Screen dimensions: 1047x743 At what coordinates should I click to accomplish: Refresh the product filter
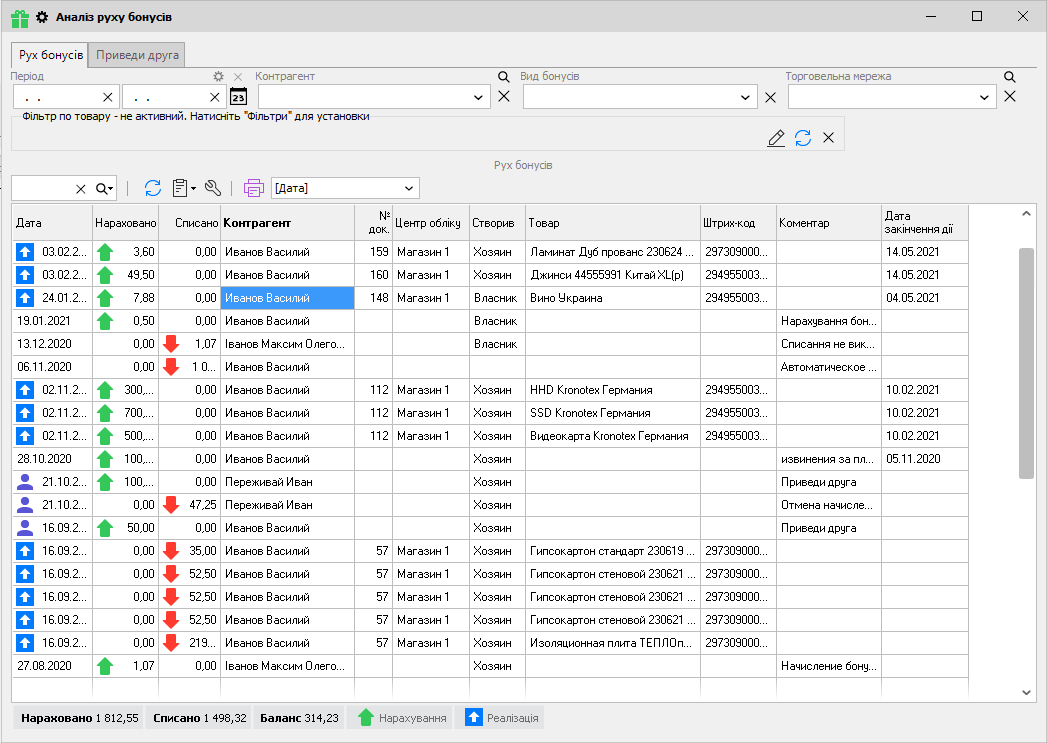[803, 138]
